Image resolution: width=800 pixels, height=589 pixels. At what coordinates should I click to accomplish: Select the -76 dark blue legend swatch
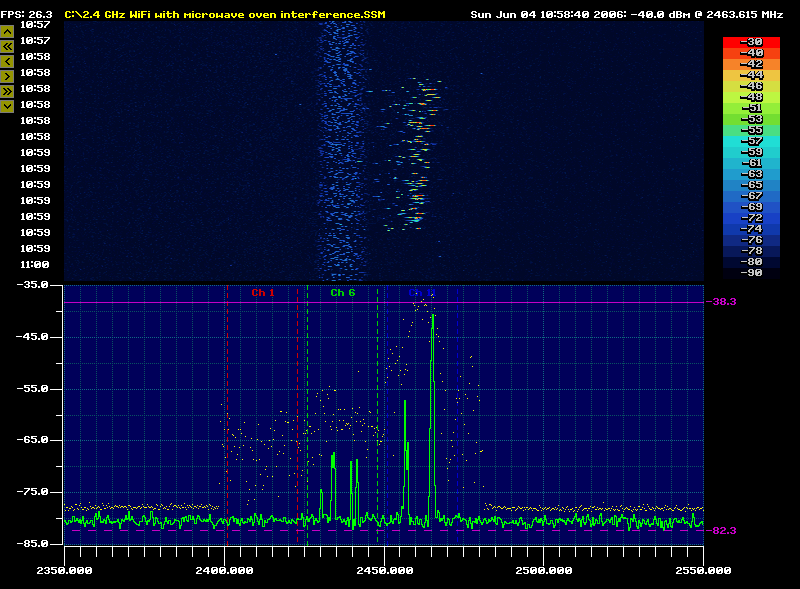pos(751,240)
